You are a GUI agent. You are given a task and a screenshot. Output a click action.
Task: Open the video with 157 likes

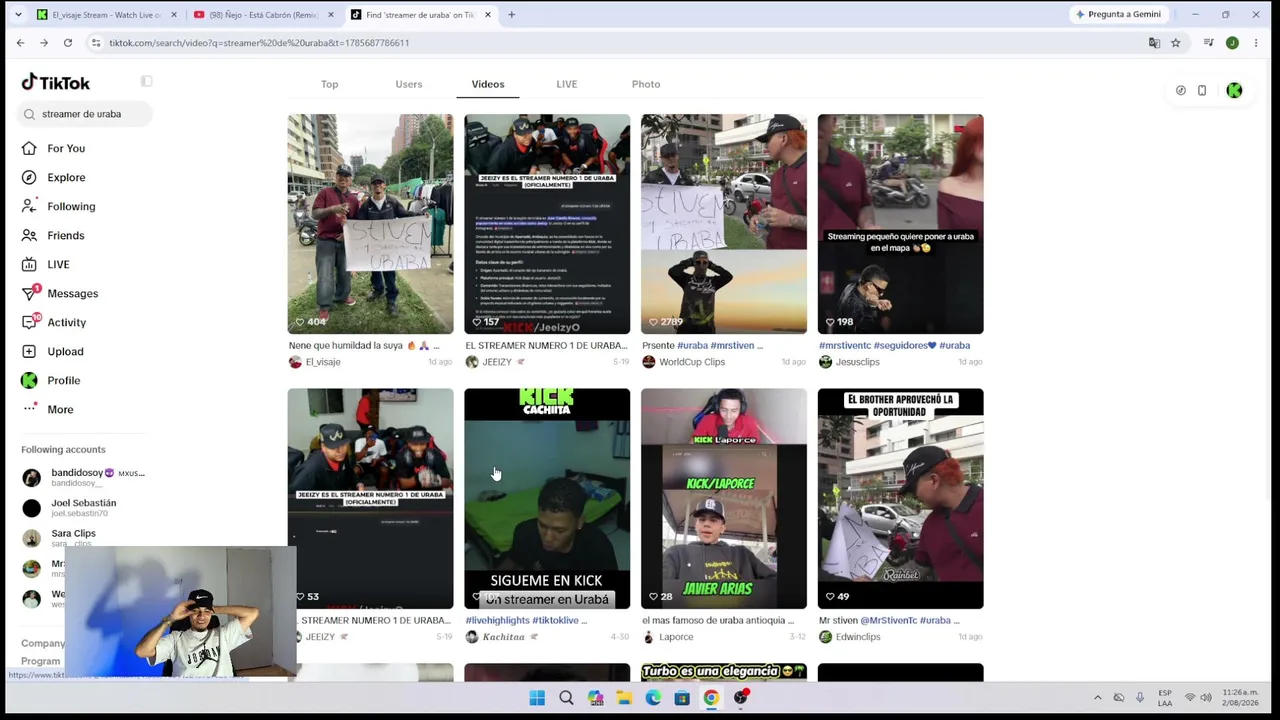pyautogui.click(x=547, y=224)
